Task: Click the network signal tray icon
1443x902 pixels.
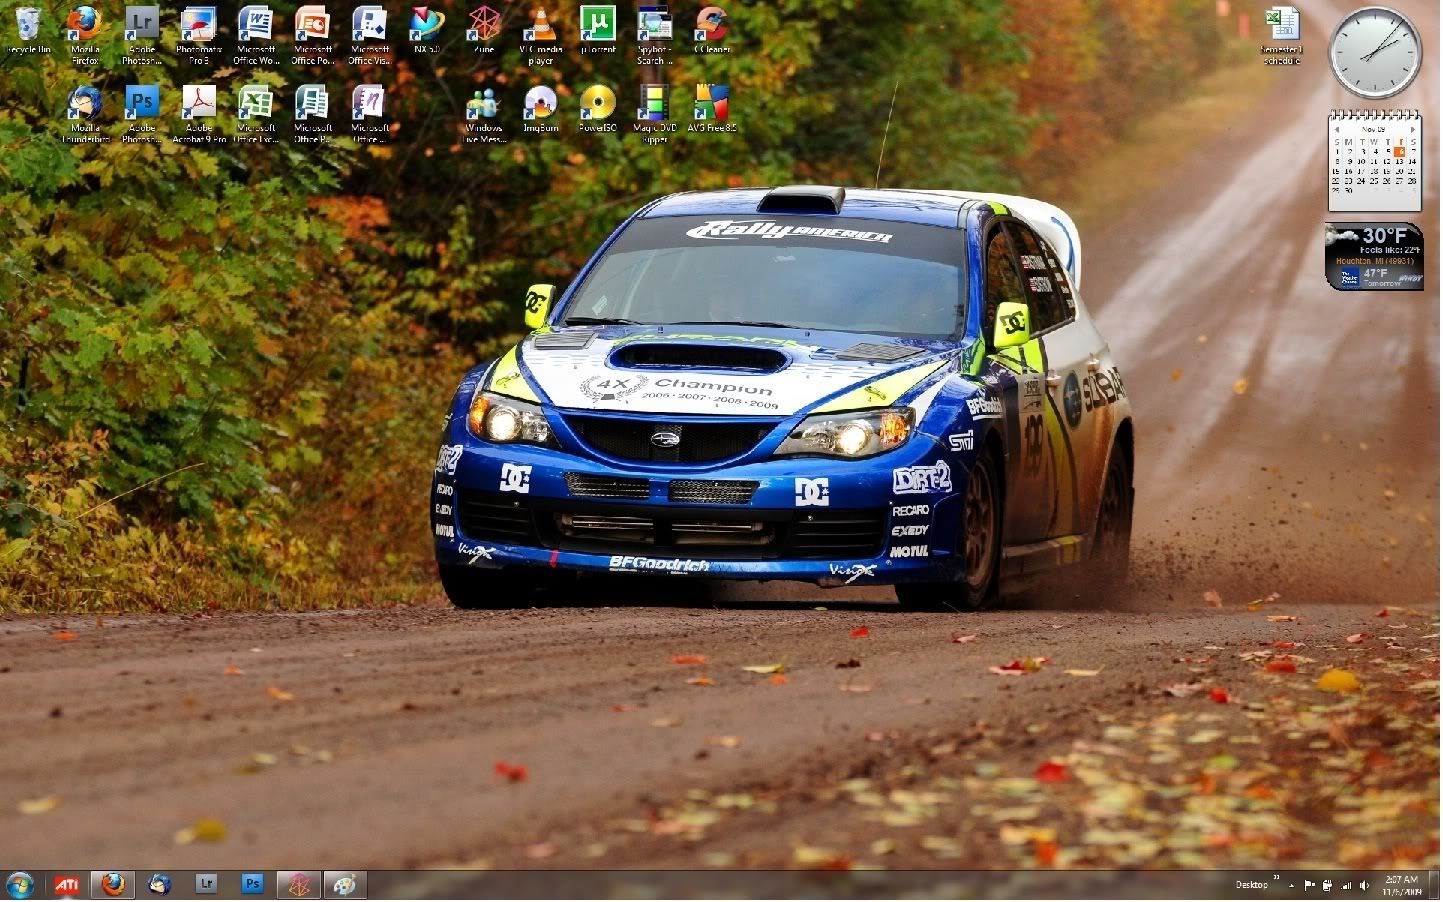Action: click(x=1346, y=886)
